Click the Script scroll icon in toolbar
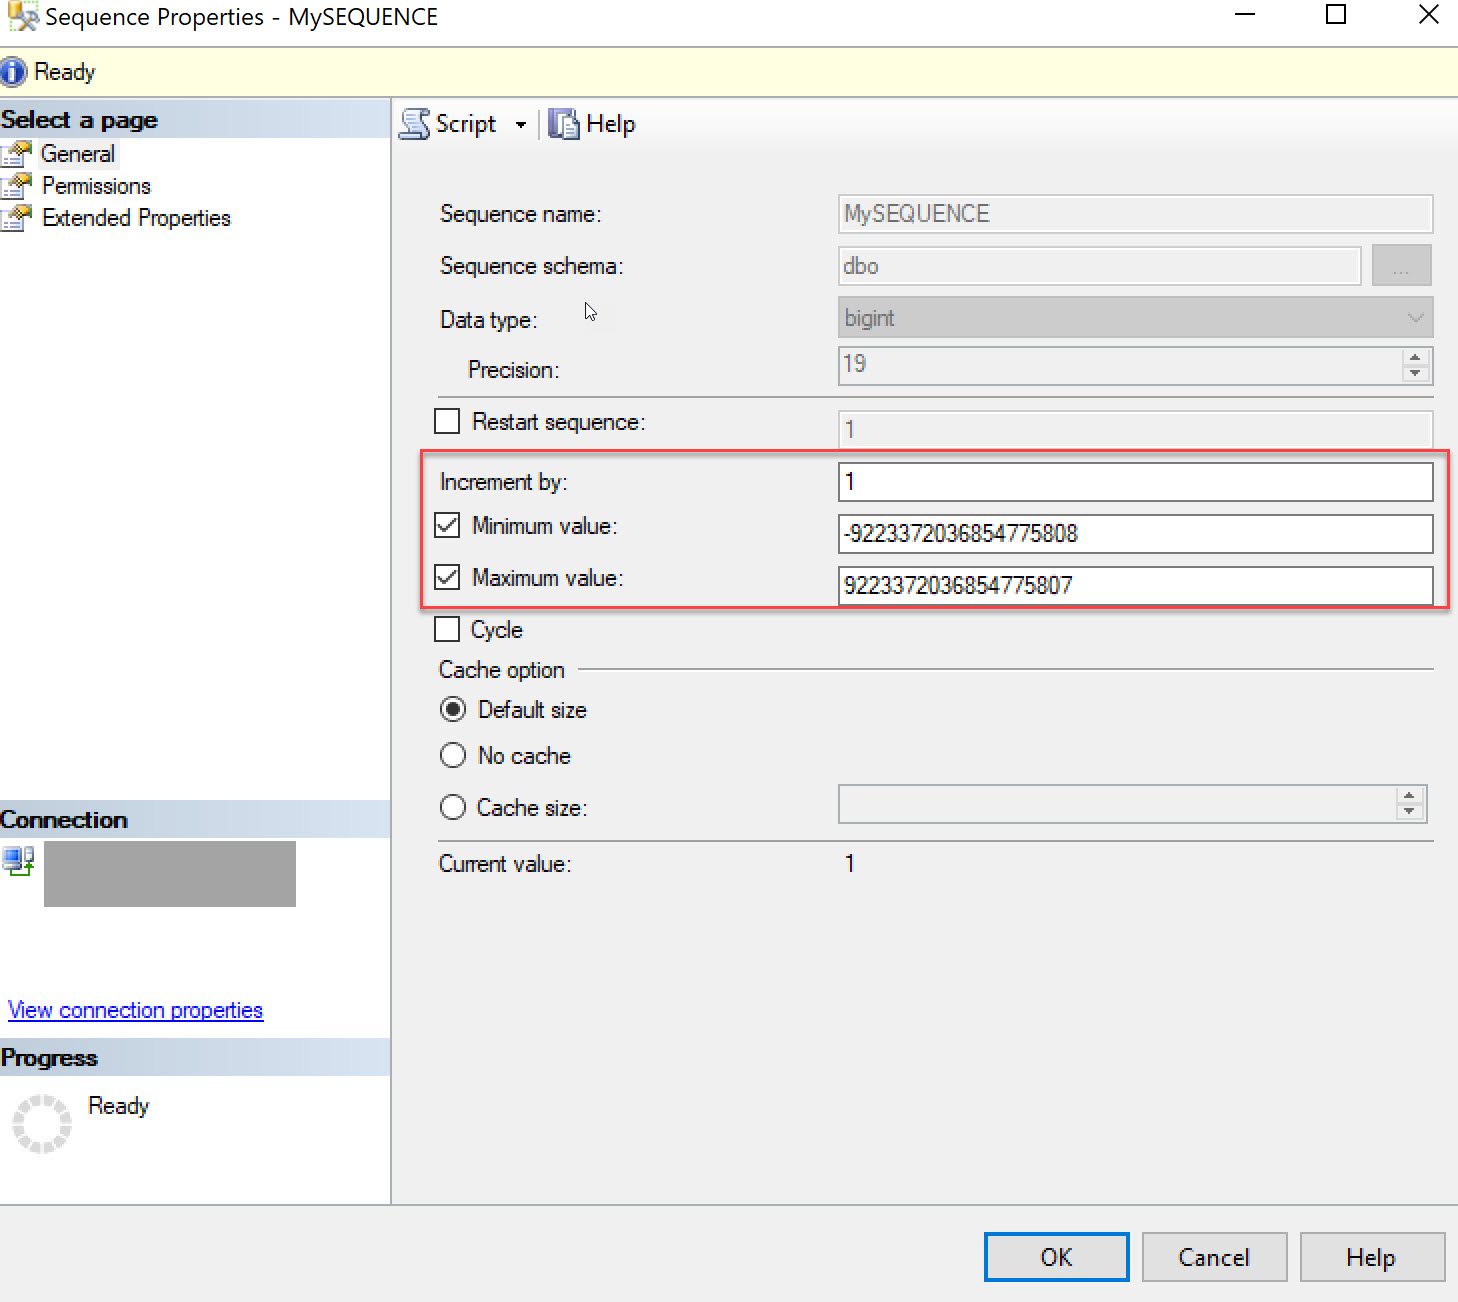The image size is (1458, 1302). coord(415,124)
